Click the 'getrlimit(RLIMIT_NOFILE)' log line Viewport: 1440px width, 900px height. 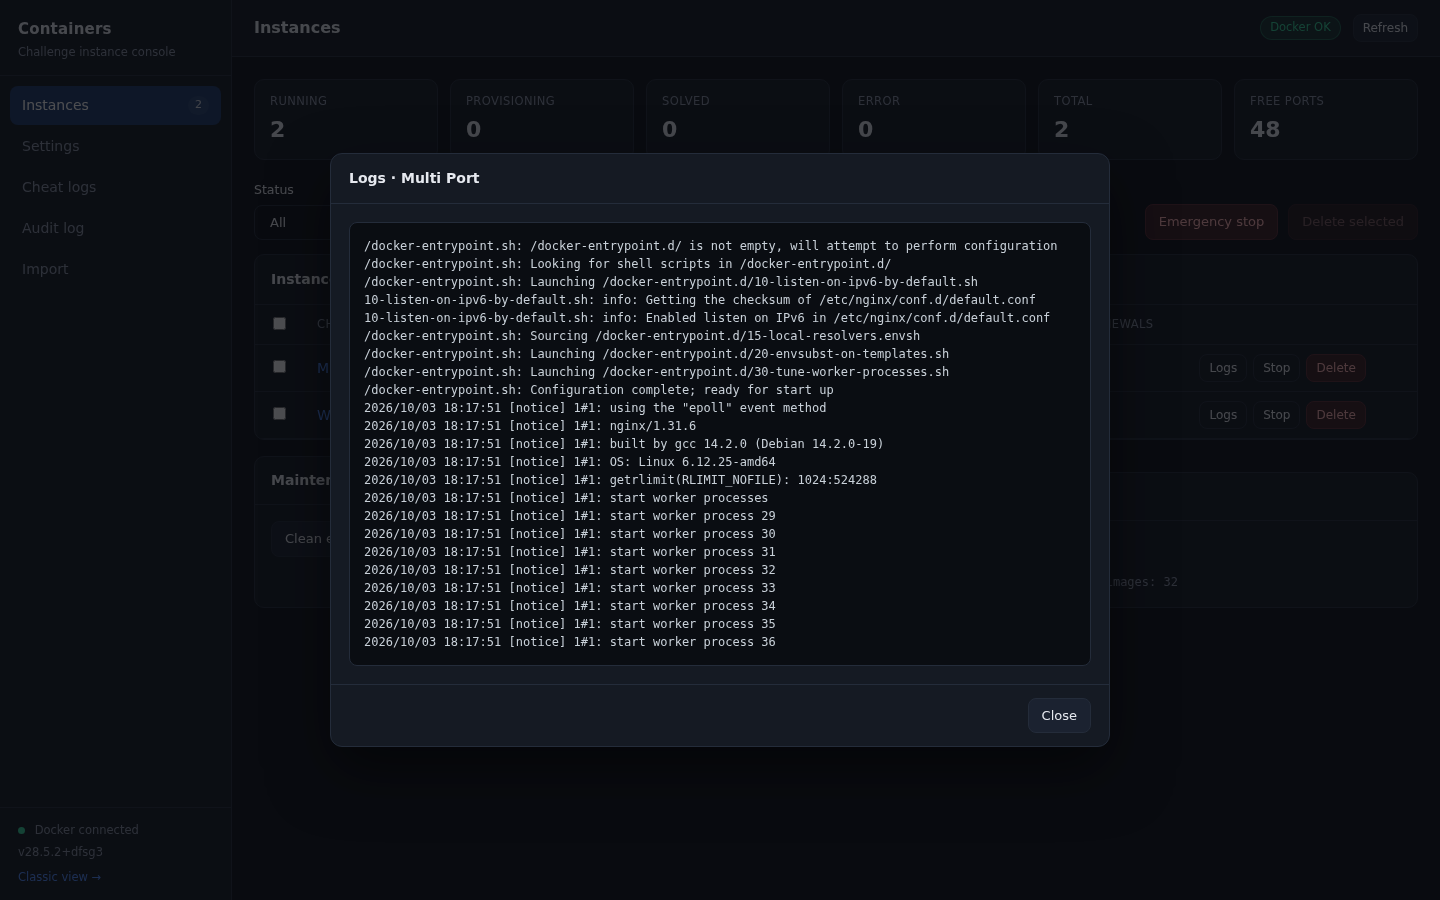[x=620, y=480]
